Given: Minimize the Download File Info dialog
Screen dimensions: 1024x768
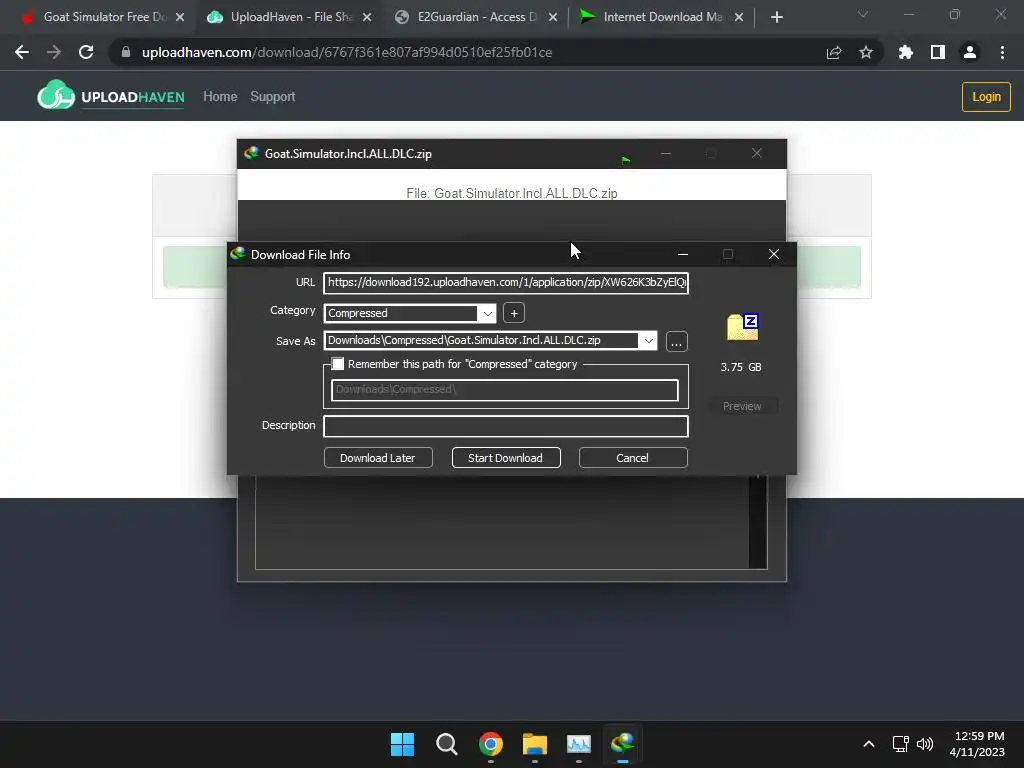Looking at the screenshot, I should click(683, 254).
